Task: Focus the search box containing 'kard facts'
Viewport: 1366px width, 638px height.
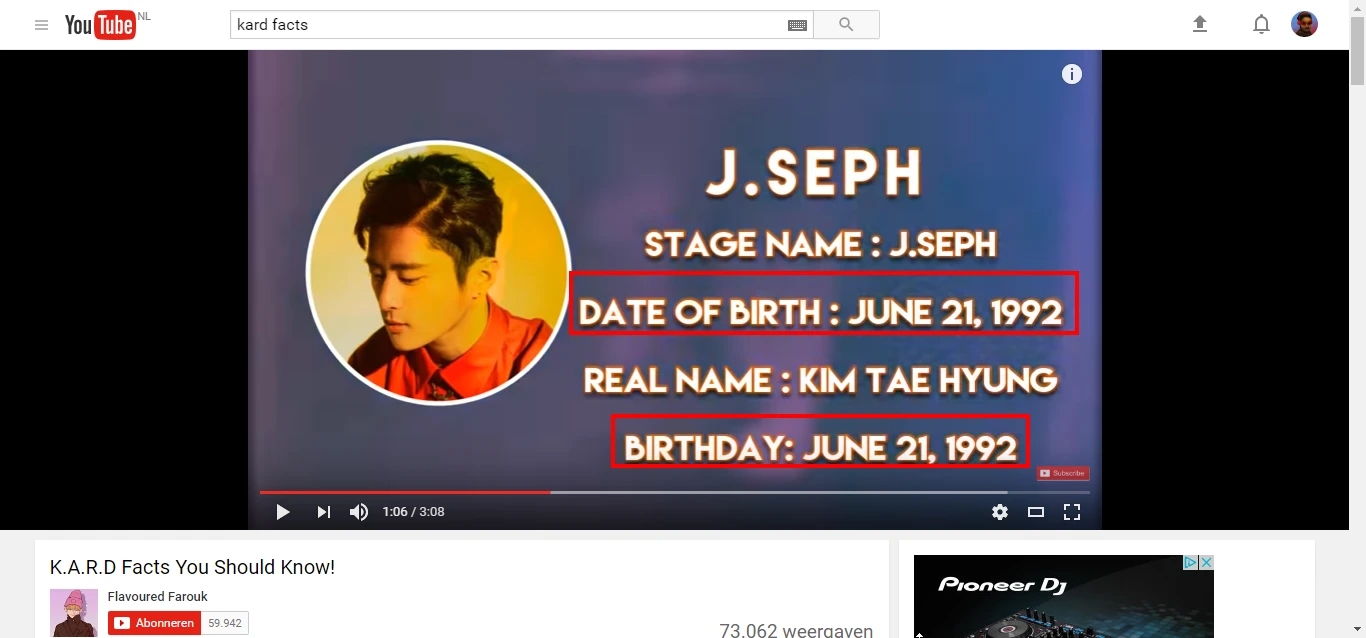Action: tap(508, 25)
